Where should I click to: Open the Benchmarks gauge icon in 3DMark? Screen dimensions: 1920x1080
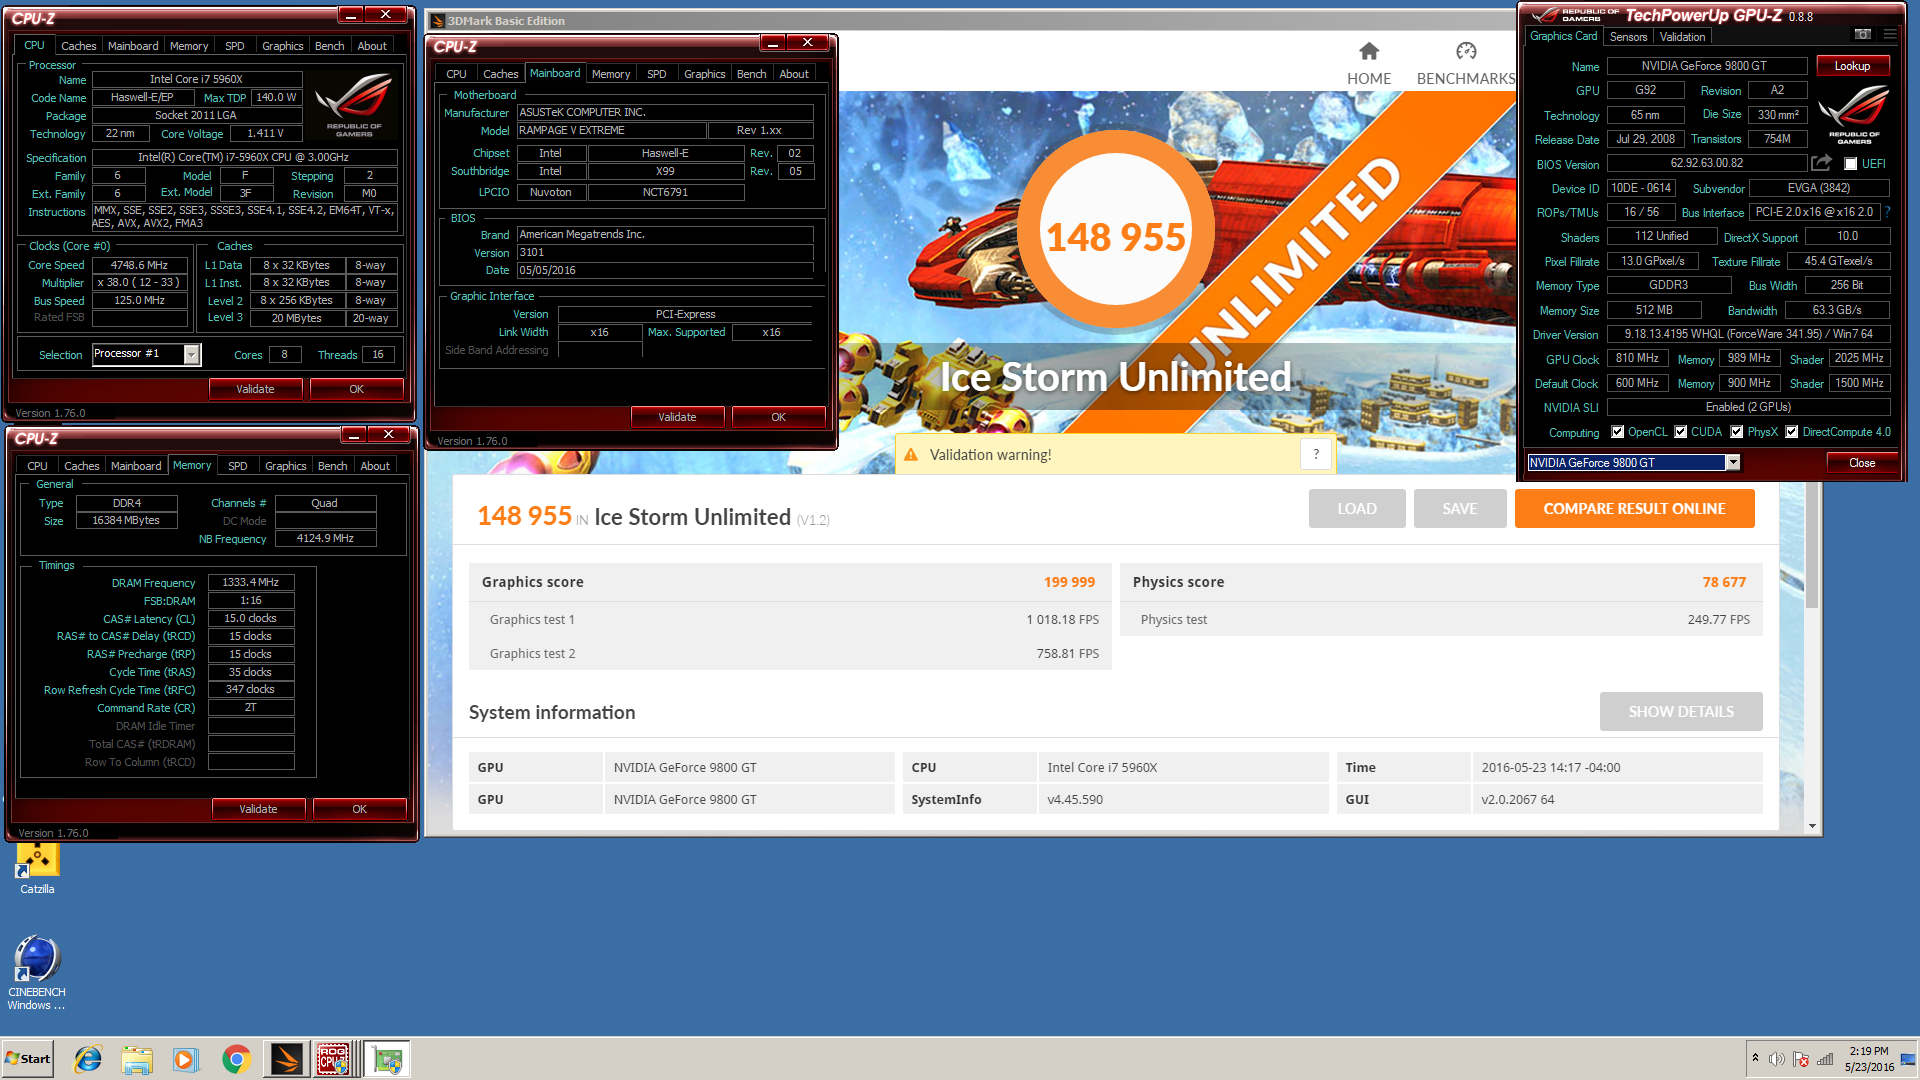[x=1466, y=51]
